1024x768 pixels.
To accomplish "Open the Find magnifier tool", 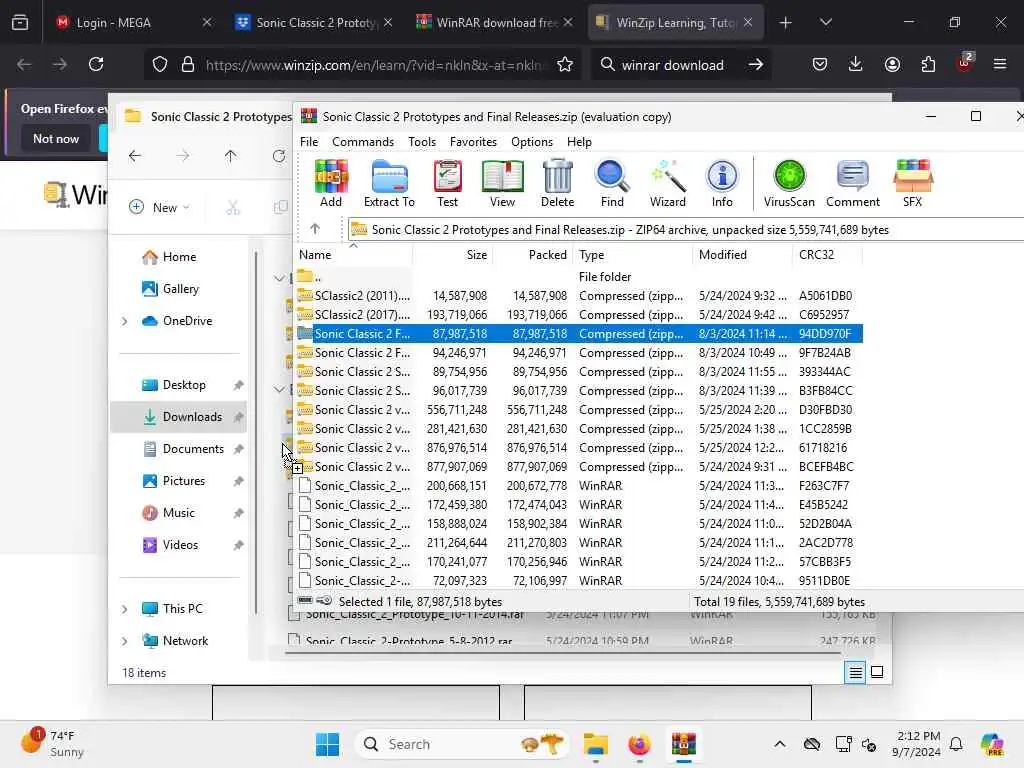I will [612, 184].
